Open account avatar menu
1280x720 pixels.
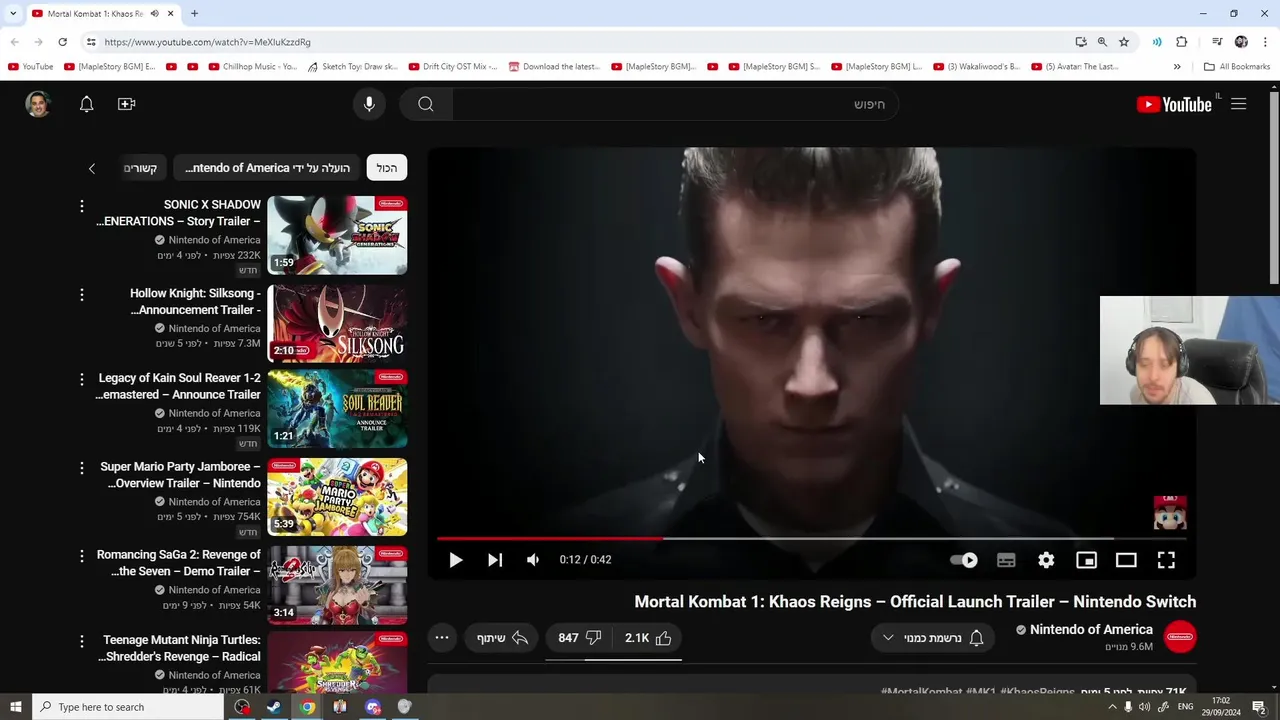[38, 104]
